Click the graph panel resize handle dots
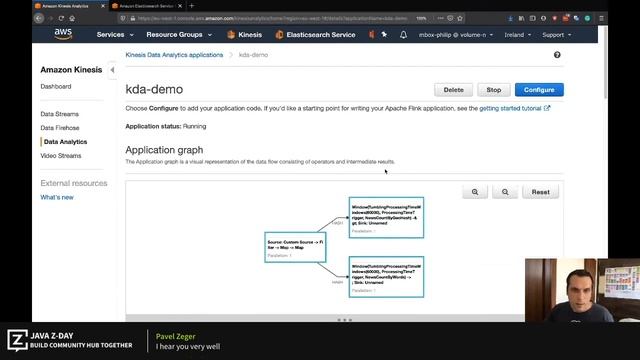Image resolution: width=640 pixels, height=360 pixels. [344, 320]
